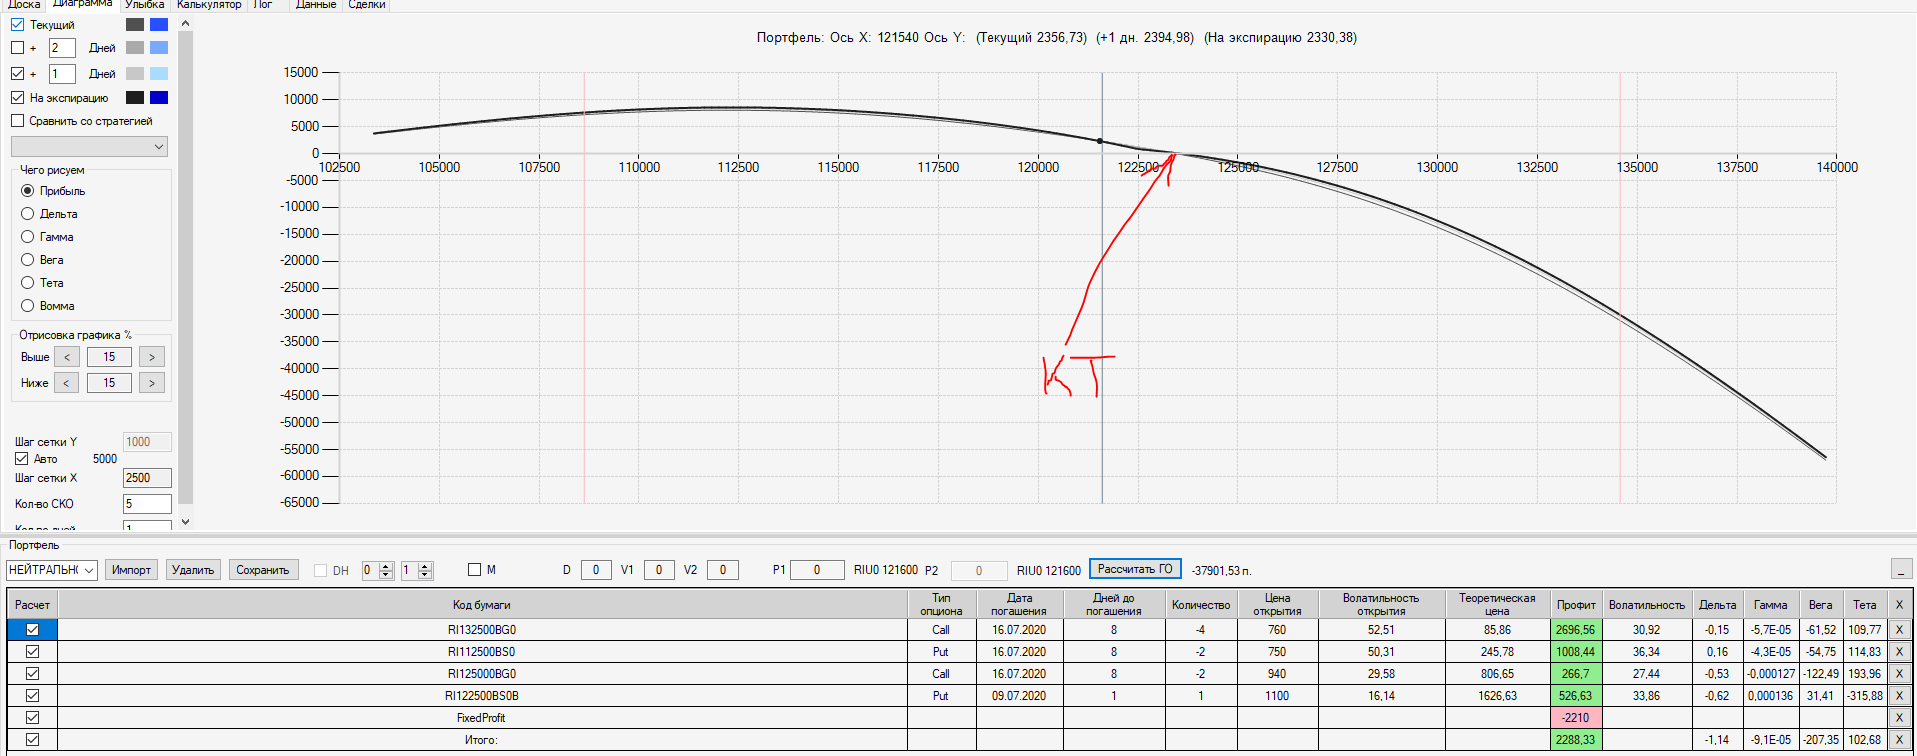The width and height of the screenshot is (1917, 756).
Task: Increase the Выше percentage with the > button
Action: 152,357
